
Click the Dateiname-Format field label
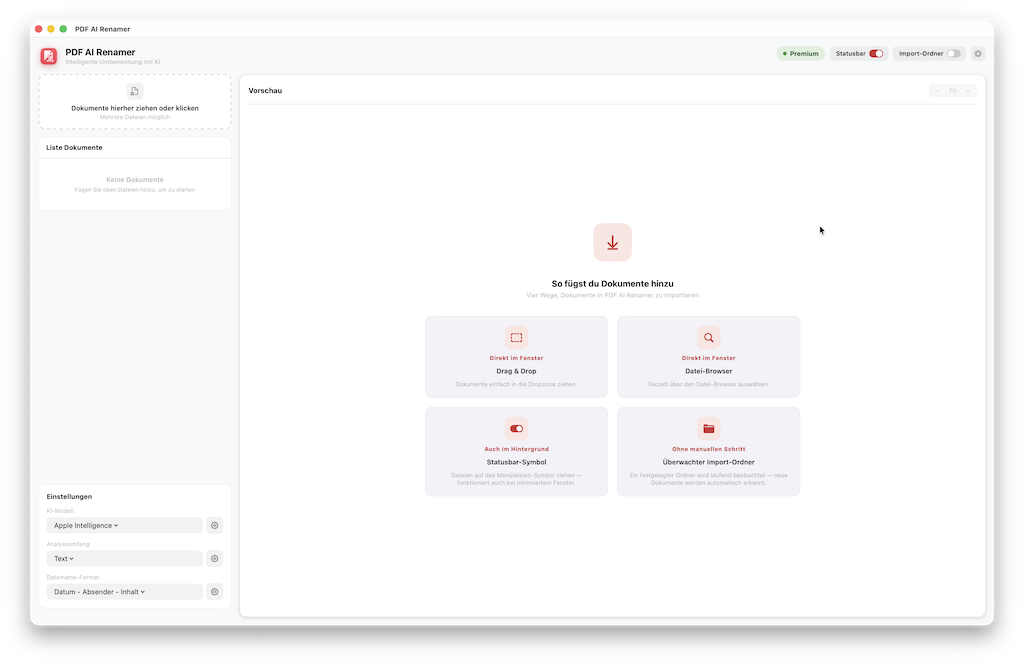point(72,577)
